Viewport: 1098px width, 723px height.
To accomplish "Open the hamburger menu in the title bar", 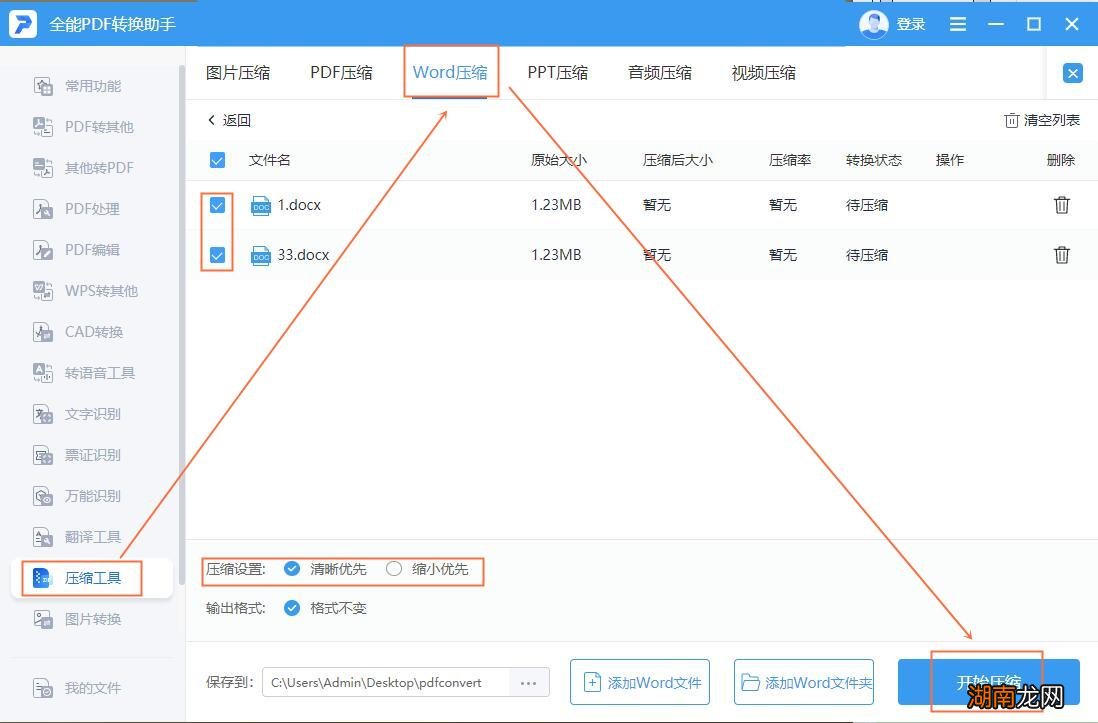I will pyautogui.click(x=957, y=24).
